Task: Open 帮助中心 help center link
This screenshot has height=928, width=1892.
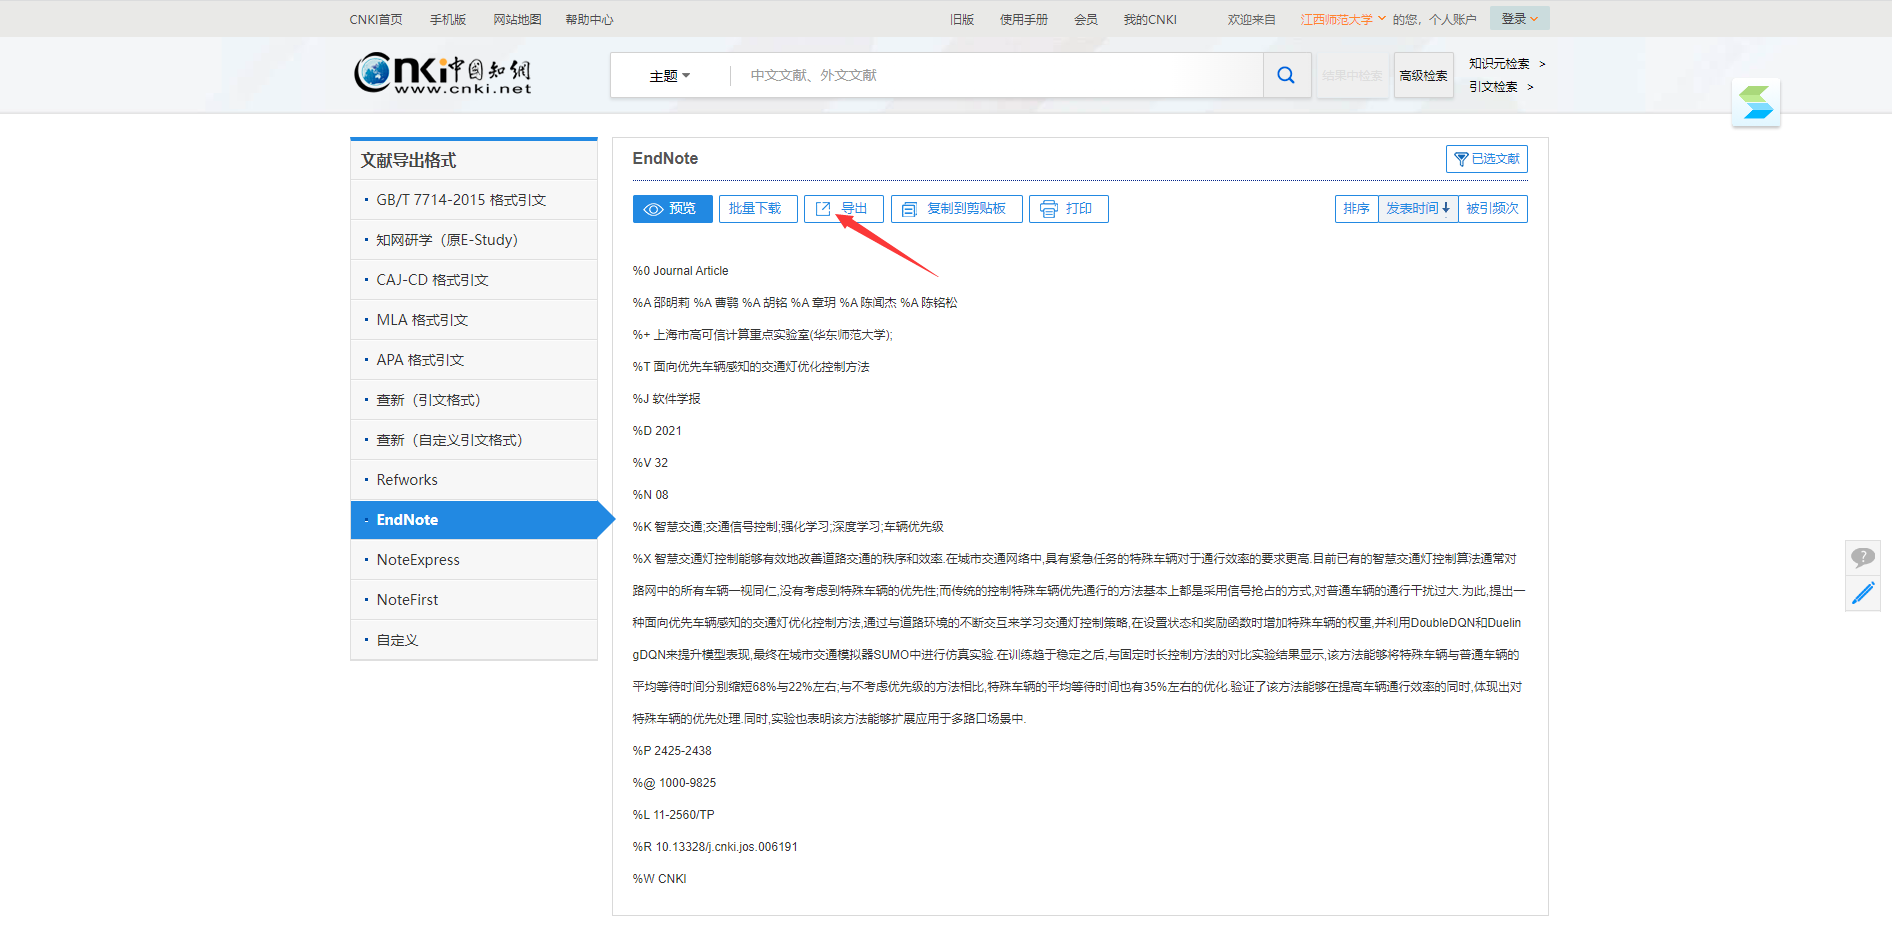Action: 589,19
